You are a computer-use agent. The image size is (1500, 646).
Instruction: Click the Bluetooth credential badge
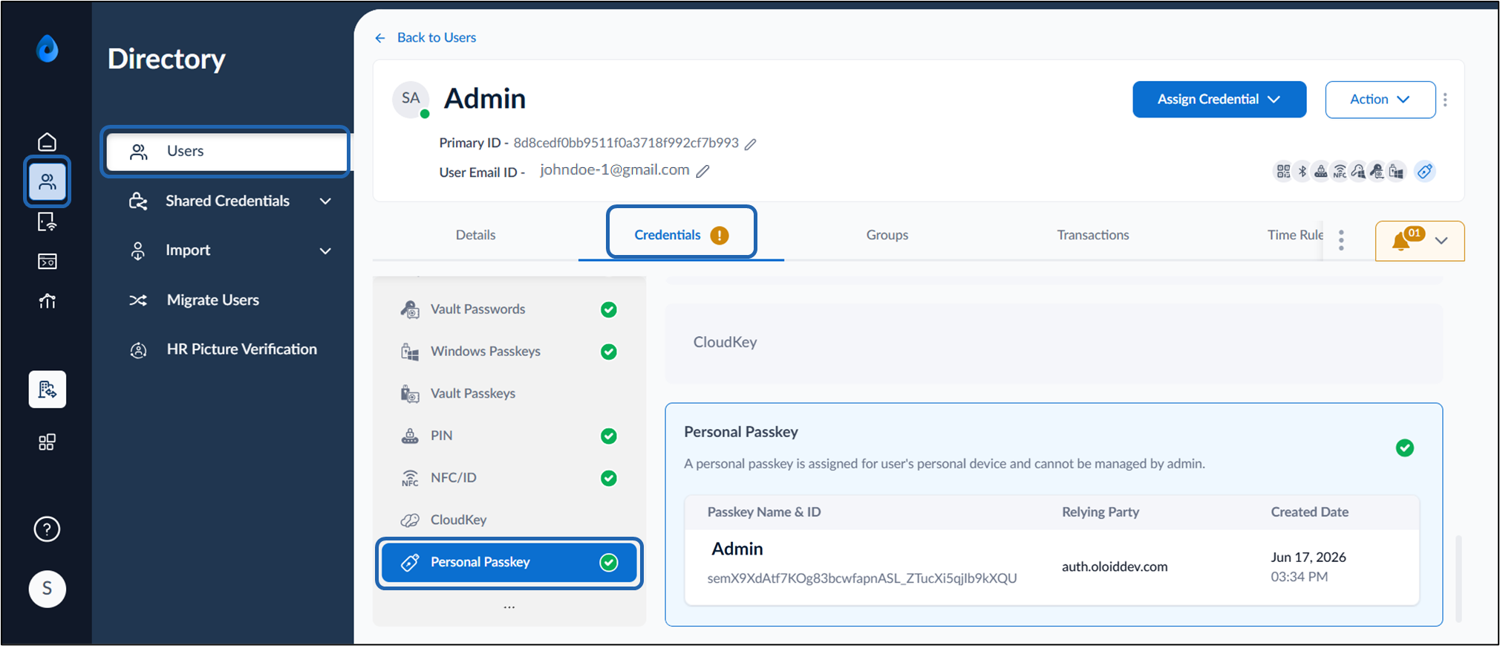tap(1302, 171)
